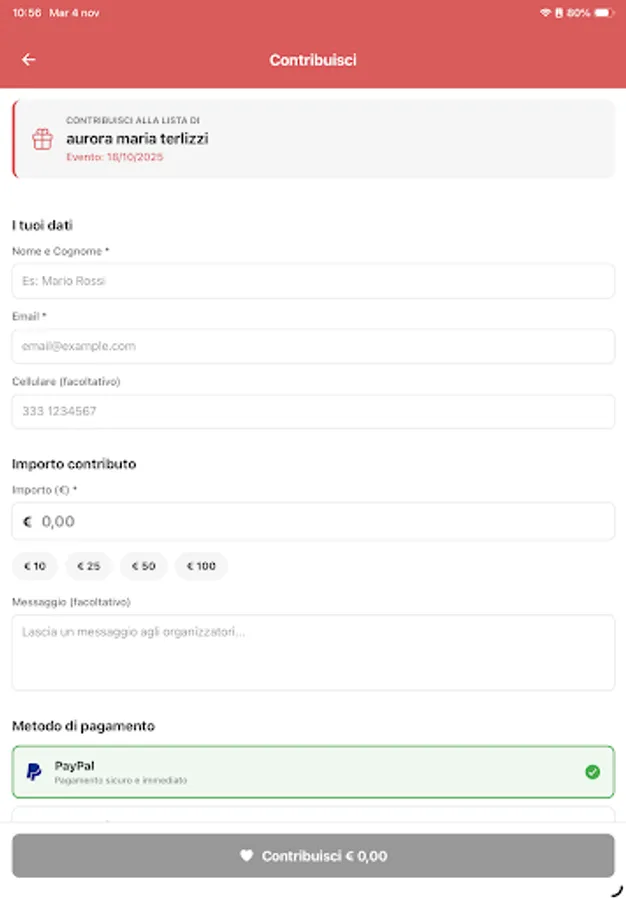Focus the Email address field

click(x=313, y=346)
